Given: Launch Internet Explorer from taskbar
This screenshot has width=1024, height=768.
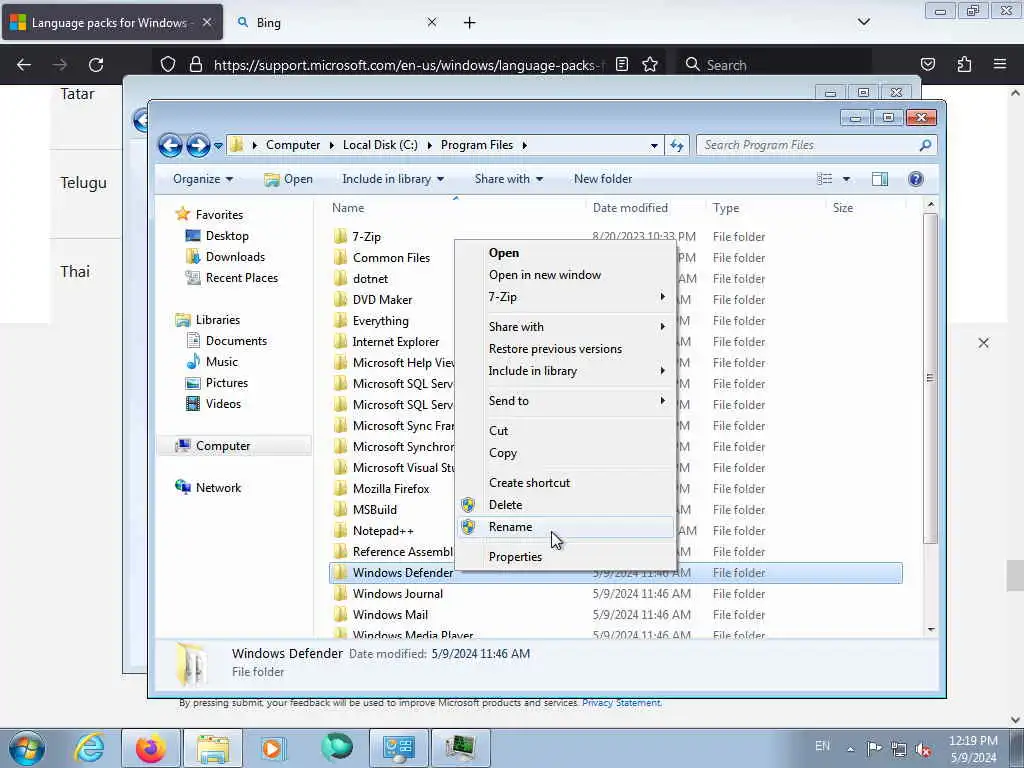Looking at the screenshot, I should pos(89,748).
